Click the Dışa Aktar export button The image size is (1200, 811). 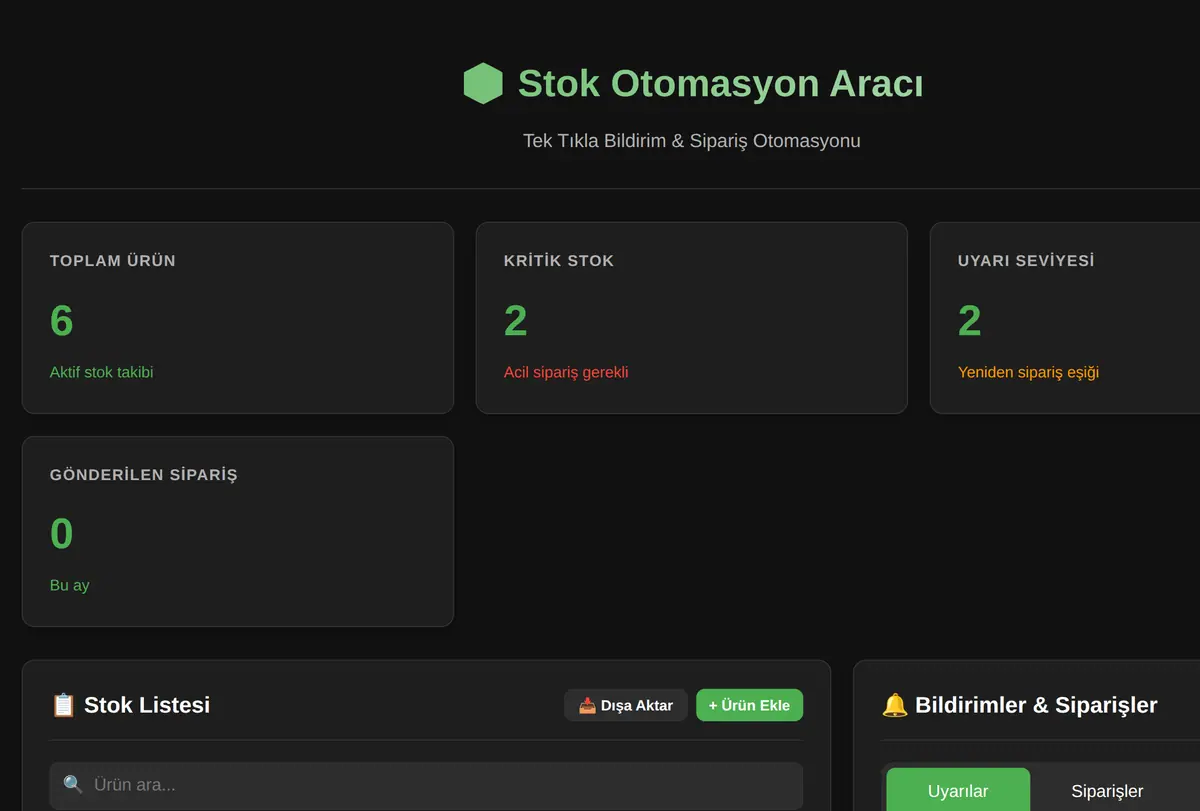coord(626,705)
